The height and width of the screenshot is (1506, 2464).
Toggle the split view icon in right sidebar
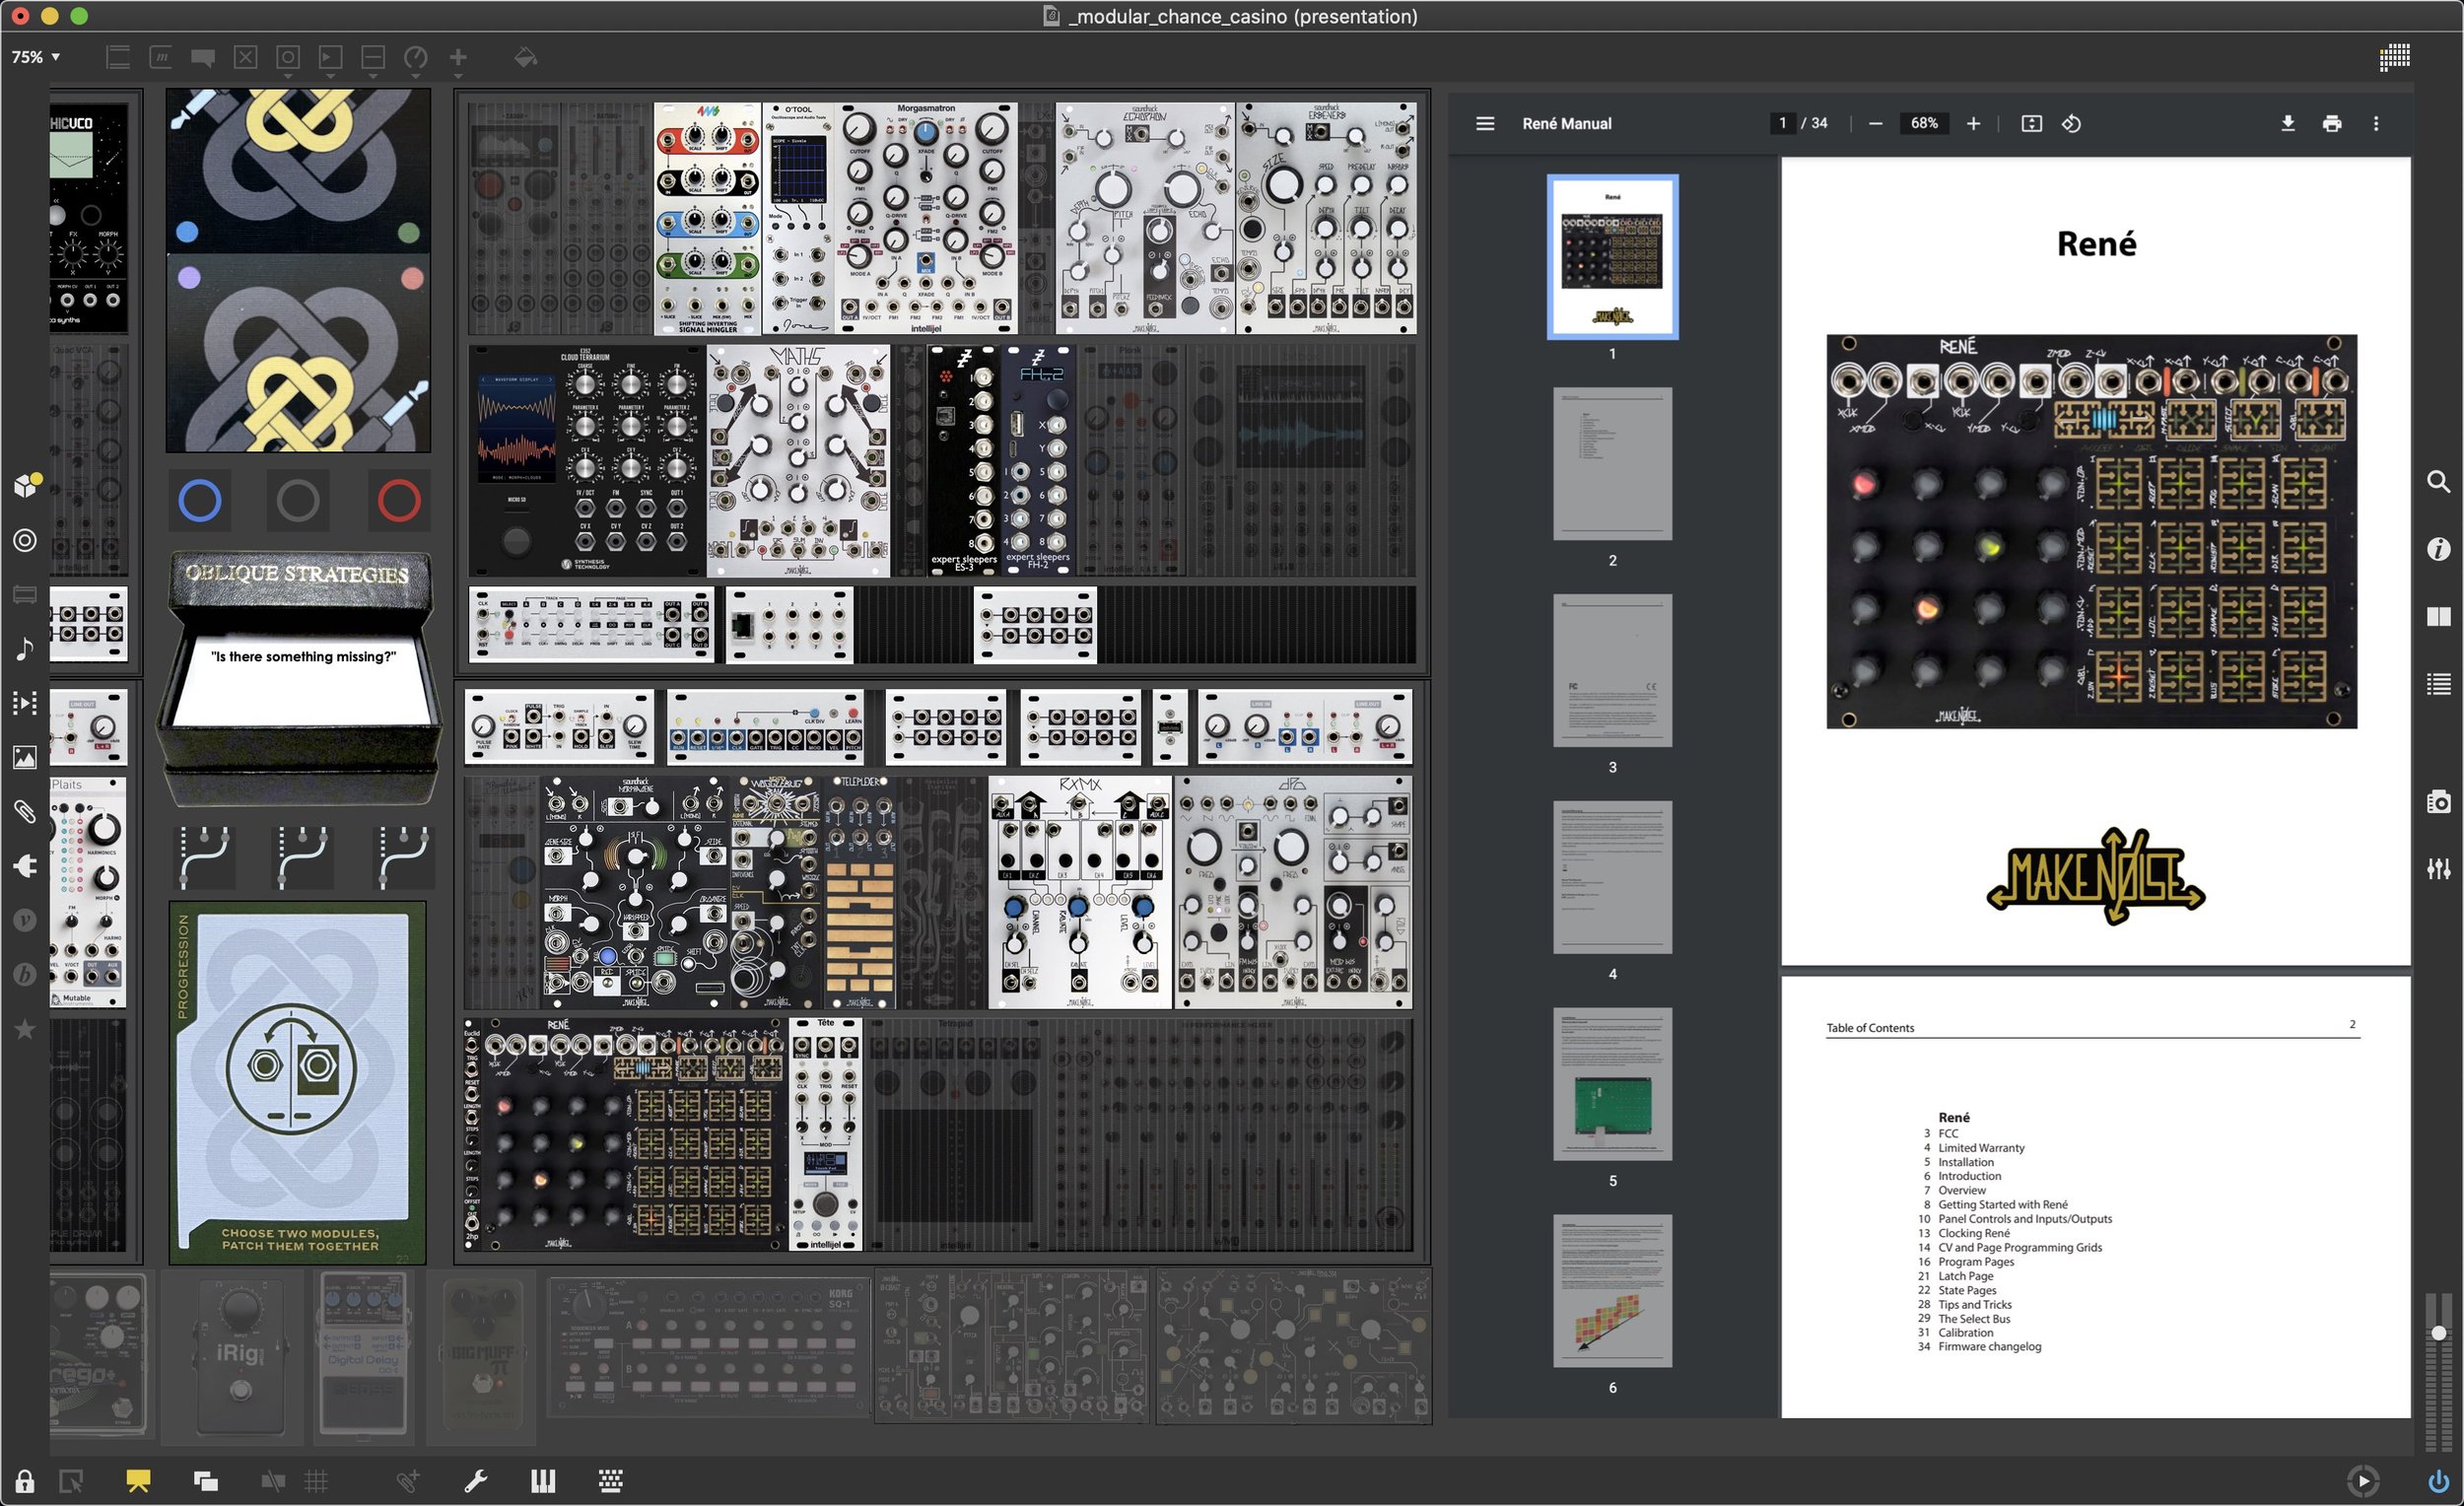pyautogui.click(x=2438, y=617)
